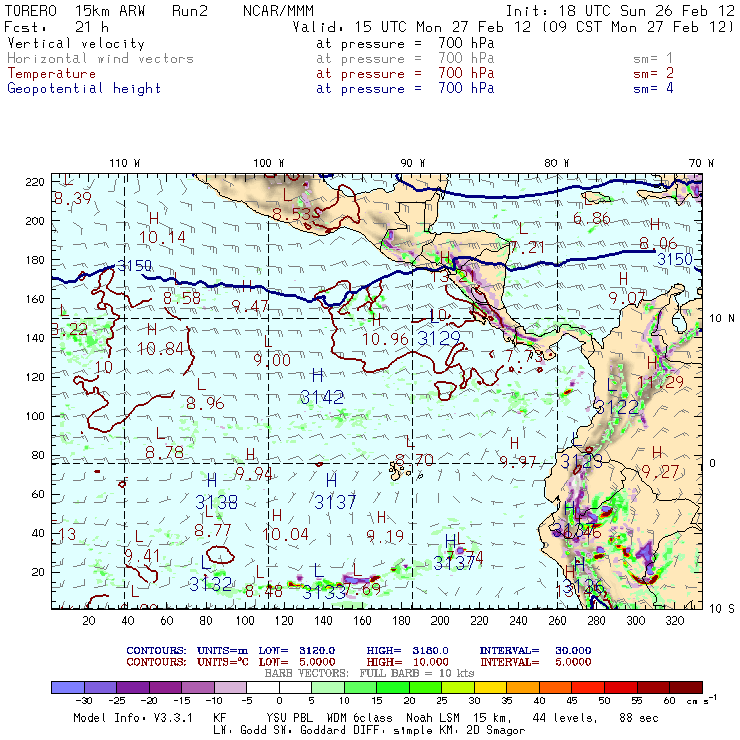This screenshot has height=740, width=740.
Task: Click the red 'LOW= 5.0000' legend
Action: [x=297, y=662]
